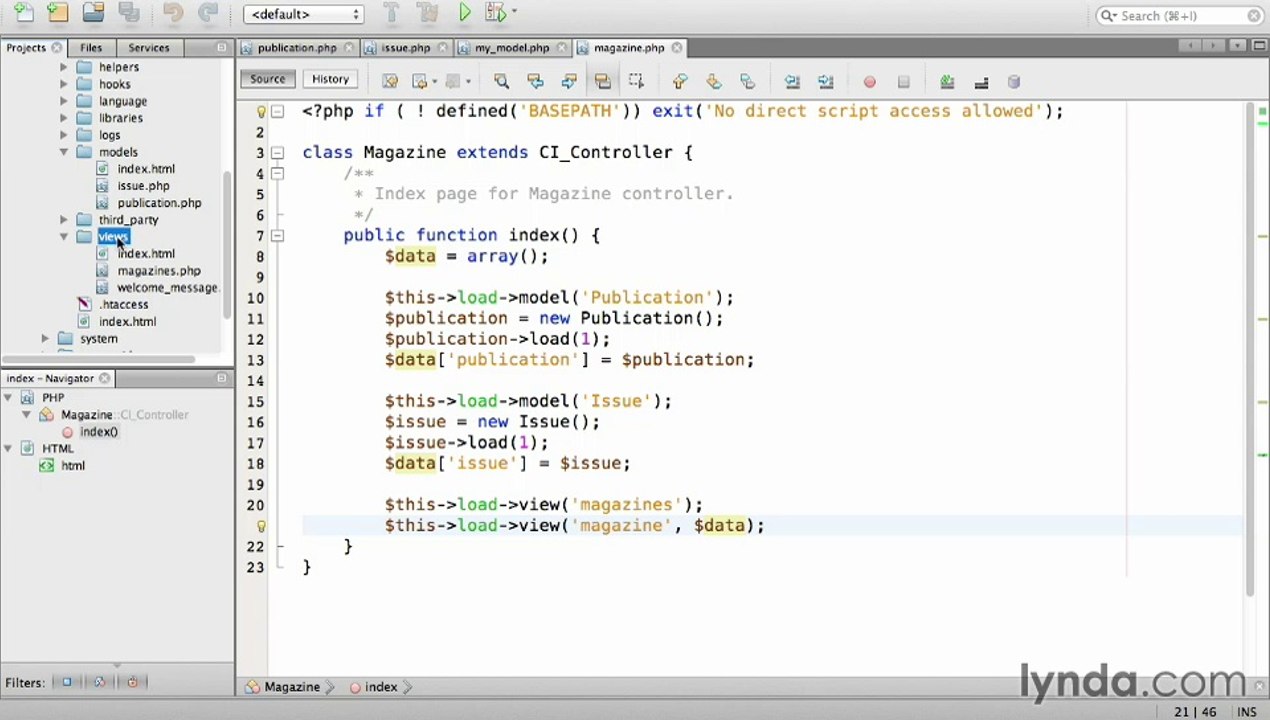The height and width of the screenshot is (720, 1270).
Task: Open issue.php in the models folder
Action: [x=143, y=186]
